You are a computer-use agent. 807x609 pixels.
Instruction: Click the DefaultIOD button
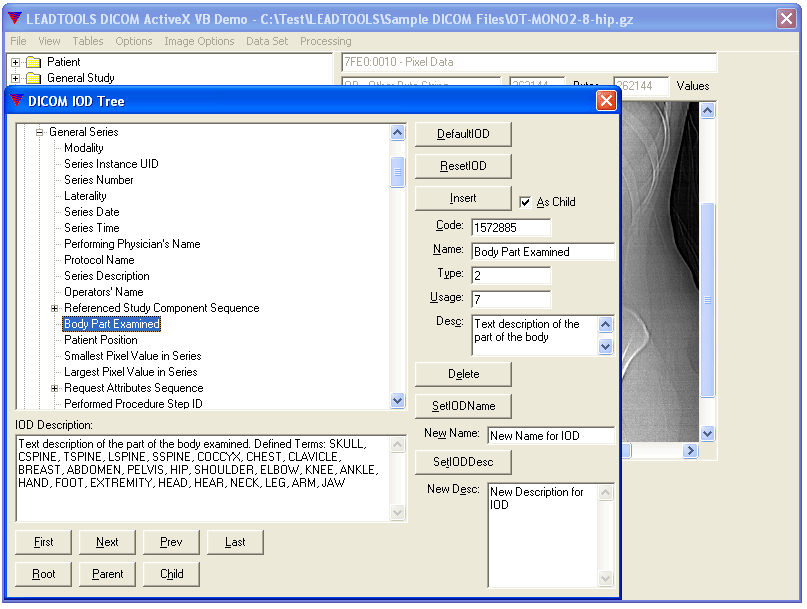coord(462,133)
